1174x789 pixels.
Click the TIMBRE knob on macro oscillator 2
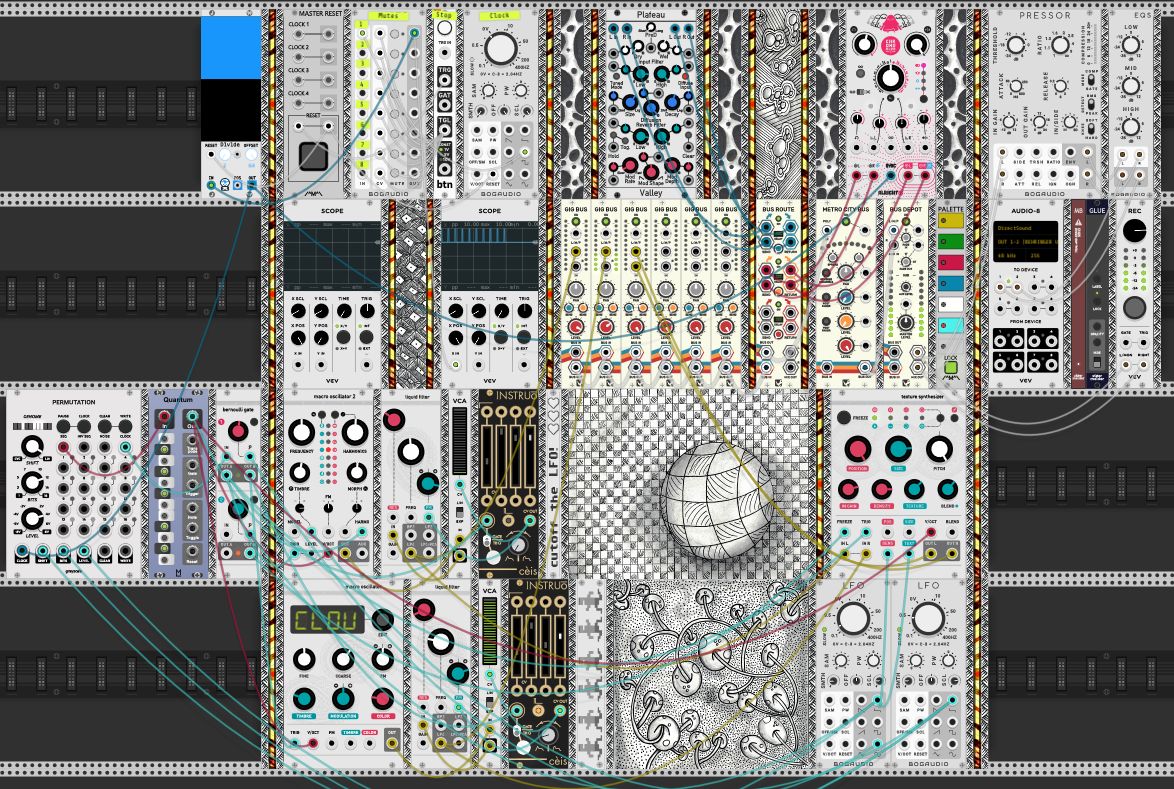click(x=299, y=472)
